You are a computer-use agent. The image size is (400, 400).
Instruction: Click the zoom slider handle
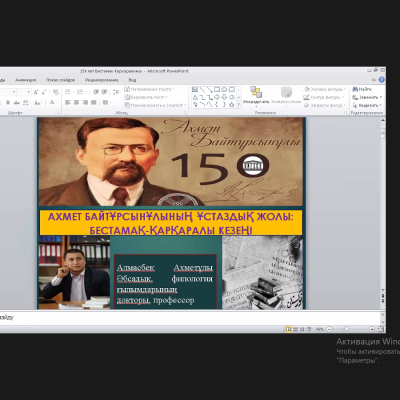[347, 329]
